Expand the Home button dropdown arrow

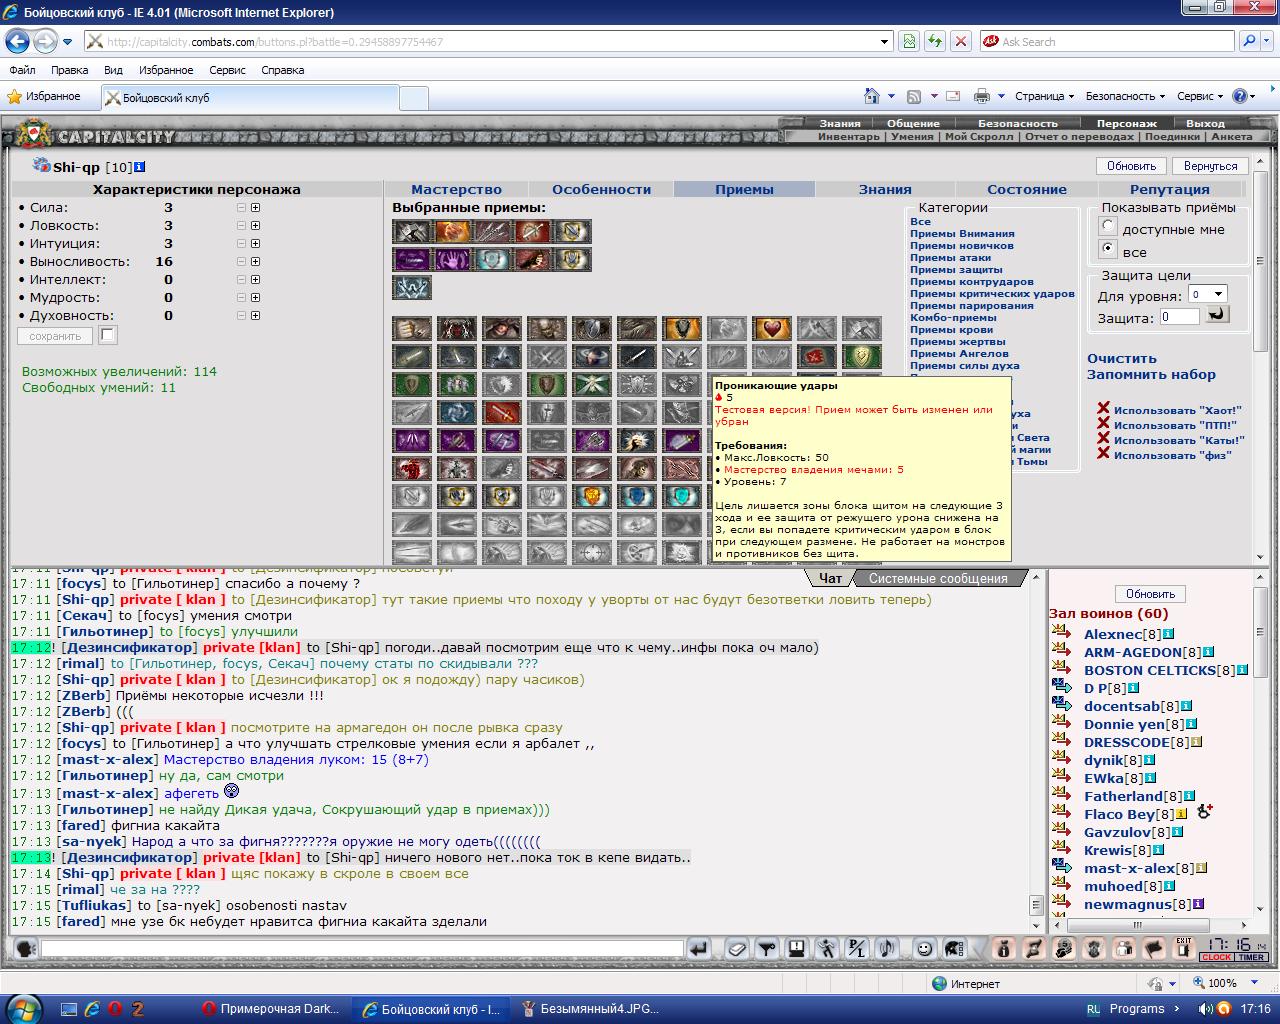(890, 96)
